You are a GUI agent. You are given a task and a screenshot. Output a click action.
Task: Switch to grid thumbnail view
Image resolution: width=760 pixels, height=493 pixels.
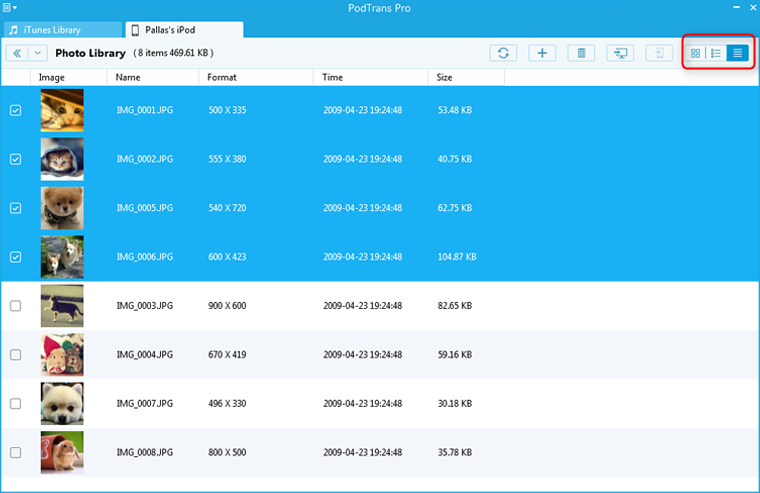[x=696, y=53]
